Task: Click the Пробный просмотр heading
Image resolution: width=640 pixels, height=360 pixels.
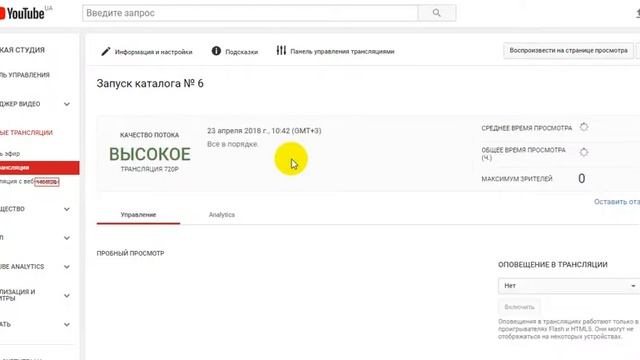Action: coord(130,253)
